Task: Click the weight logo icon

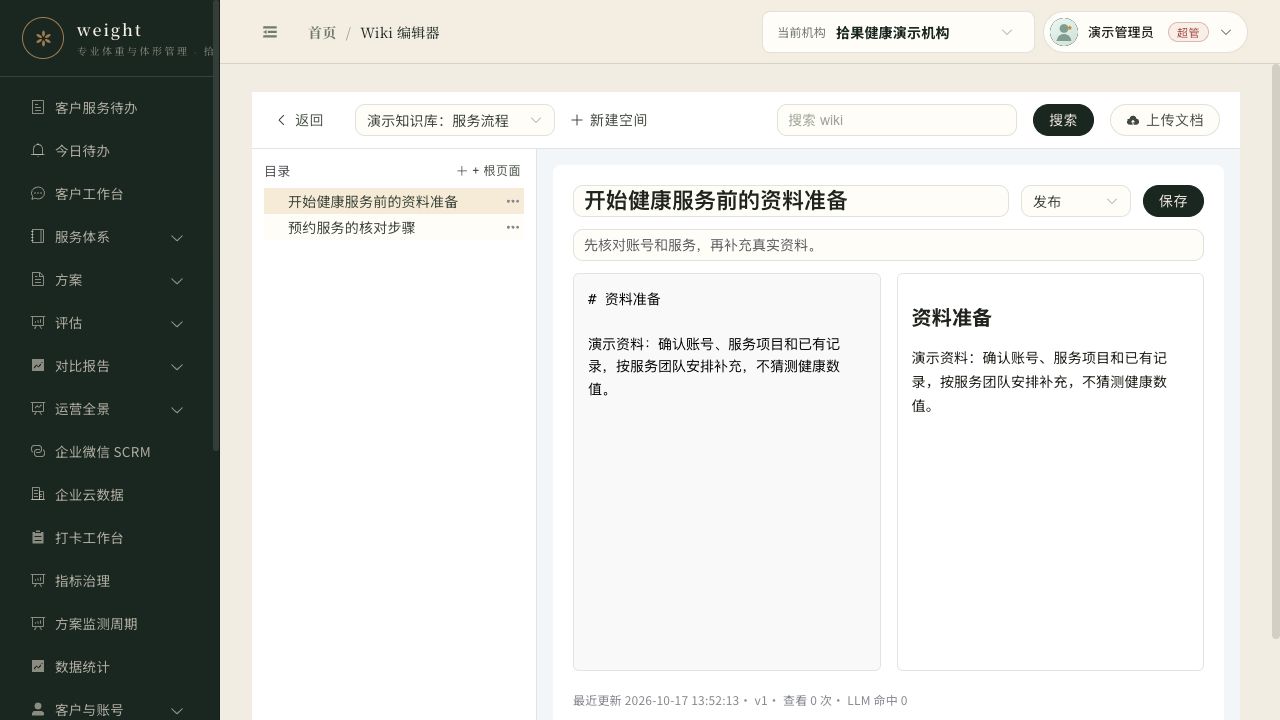Action: coord(43,38)
